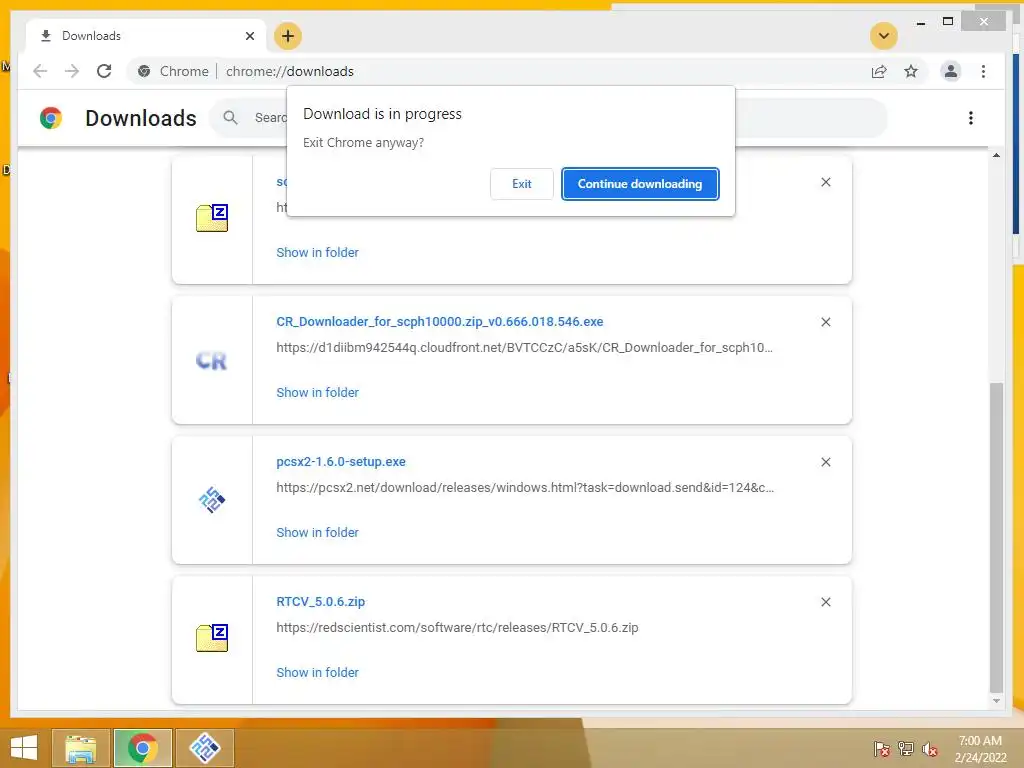Maximize the Chrome window

948,22
